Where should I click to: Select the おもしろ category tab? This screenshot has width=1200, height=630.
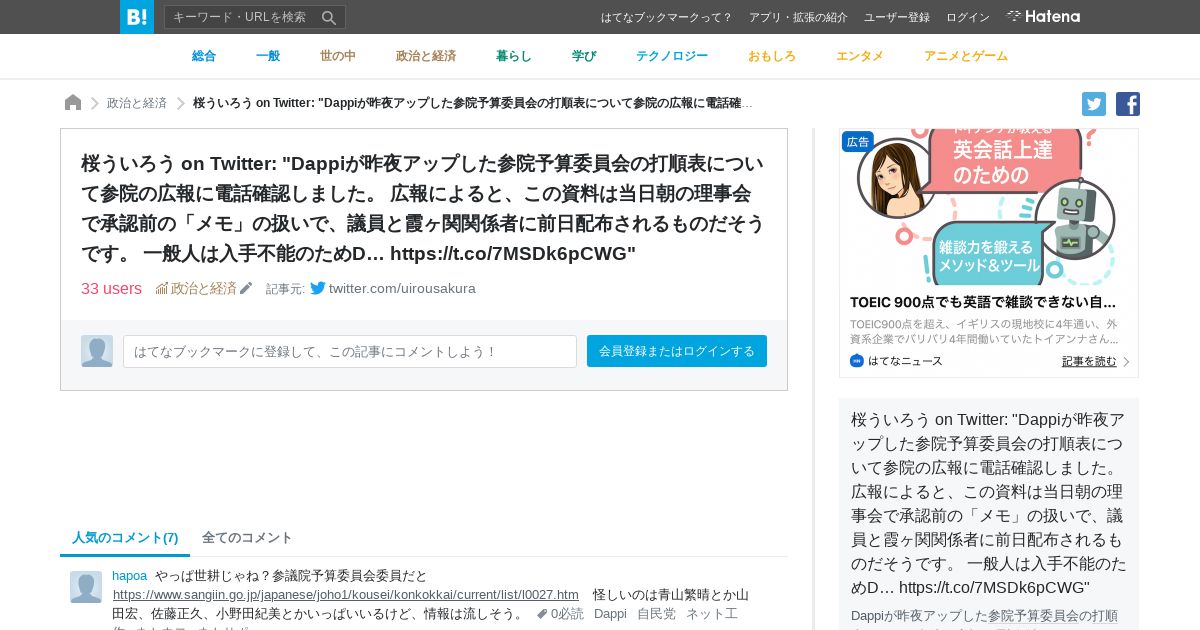(772, 56)
